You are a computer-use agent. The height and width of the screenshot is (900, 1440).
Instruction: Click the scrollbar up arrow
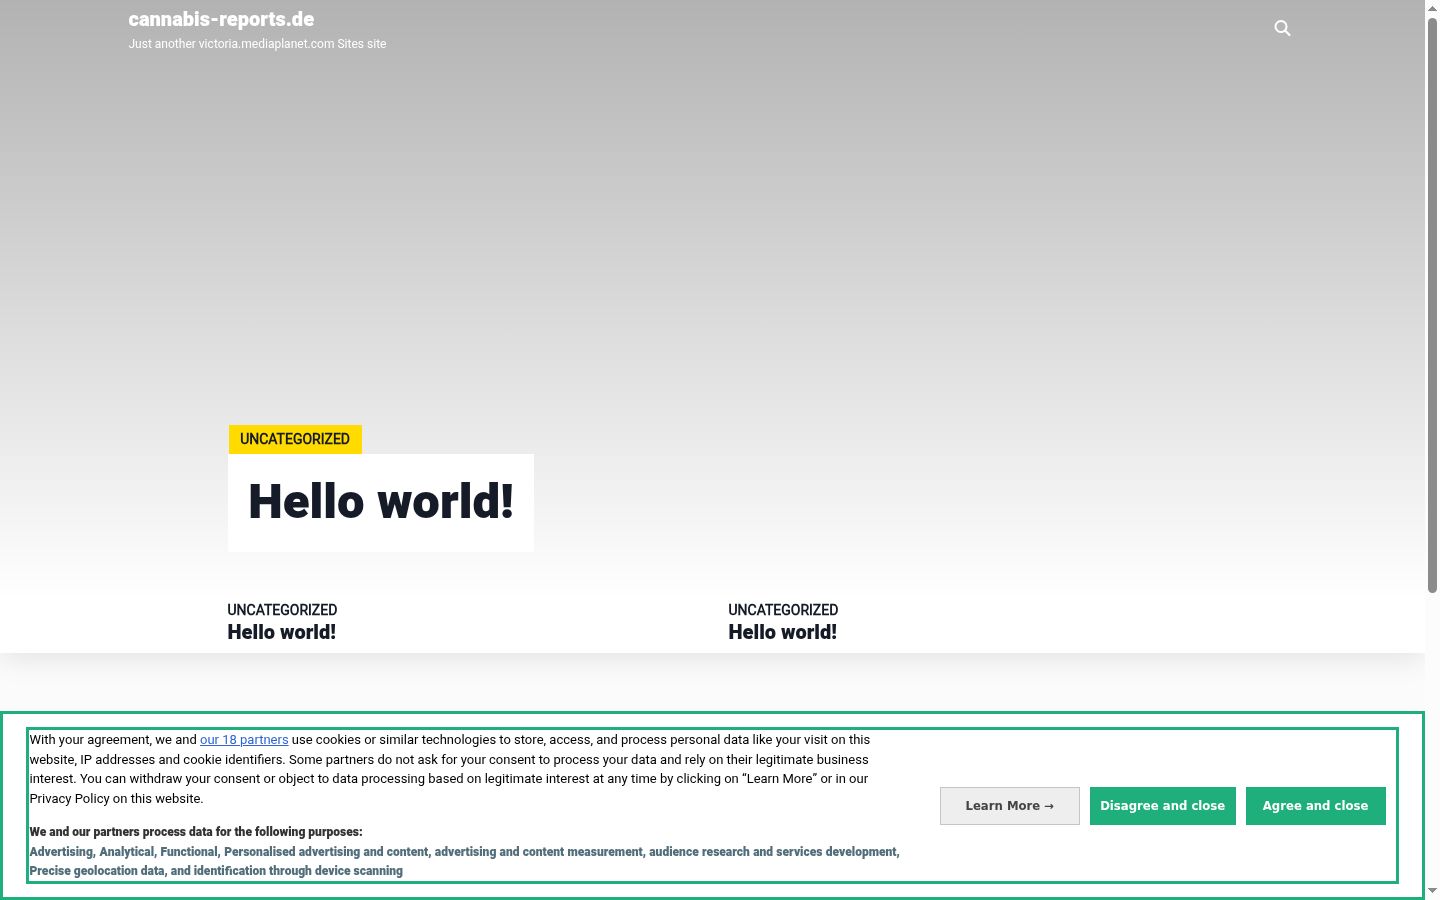1432,7
